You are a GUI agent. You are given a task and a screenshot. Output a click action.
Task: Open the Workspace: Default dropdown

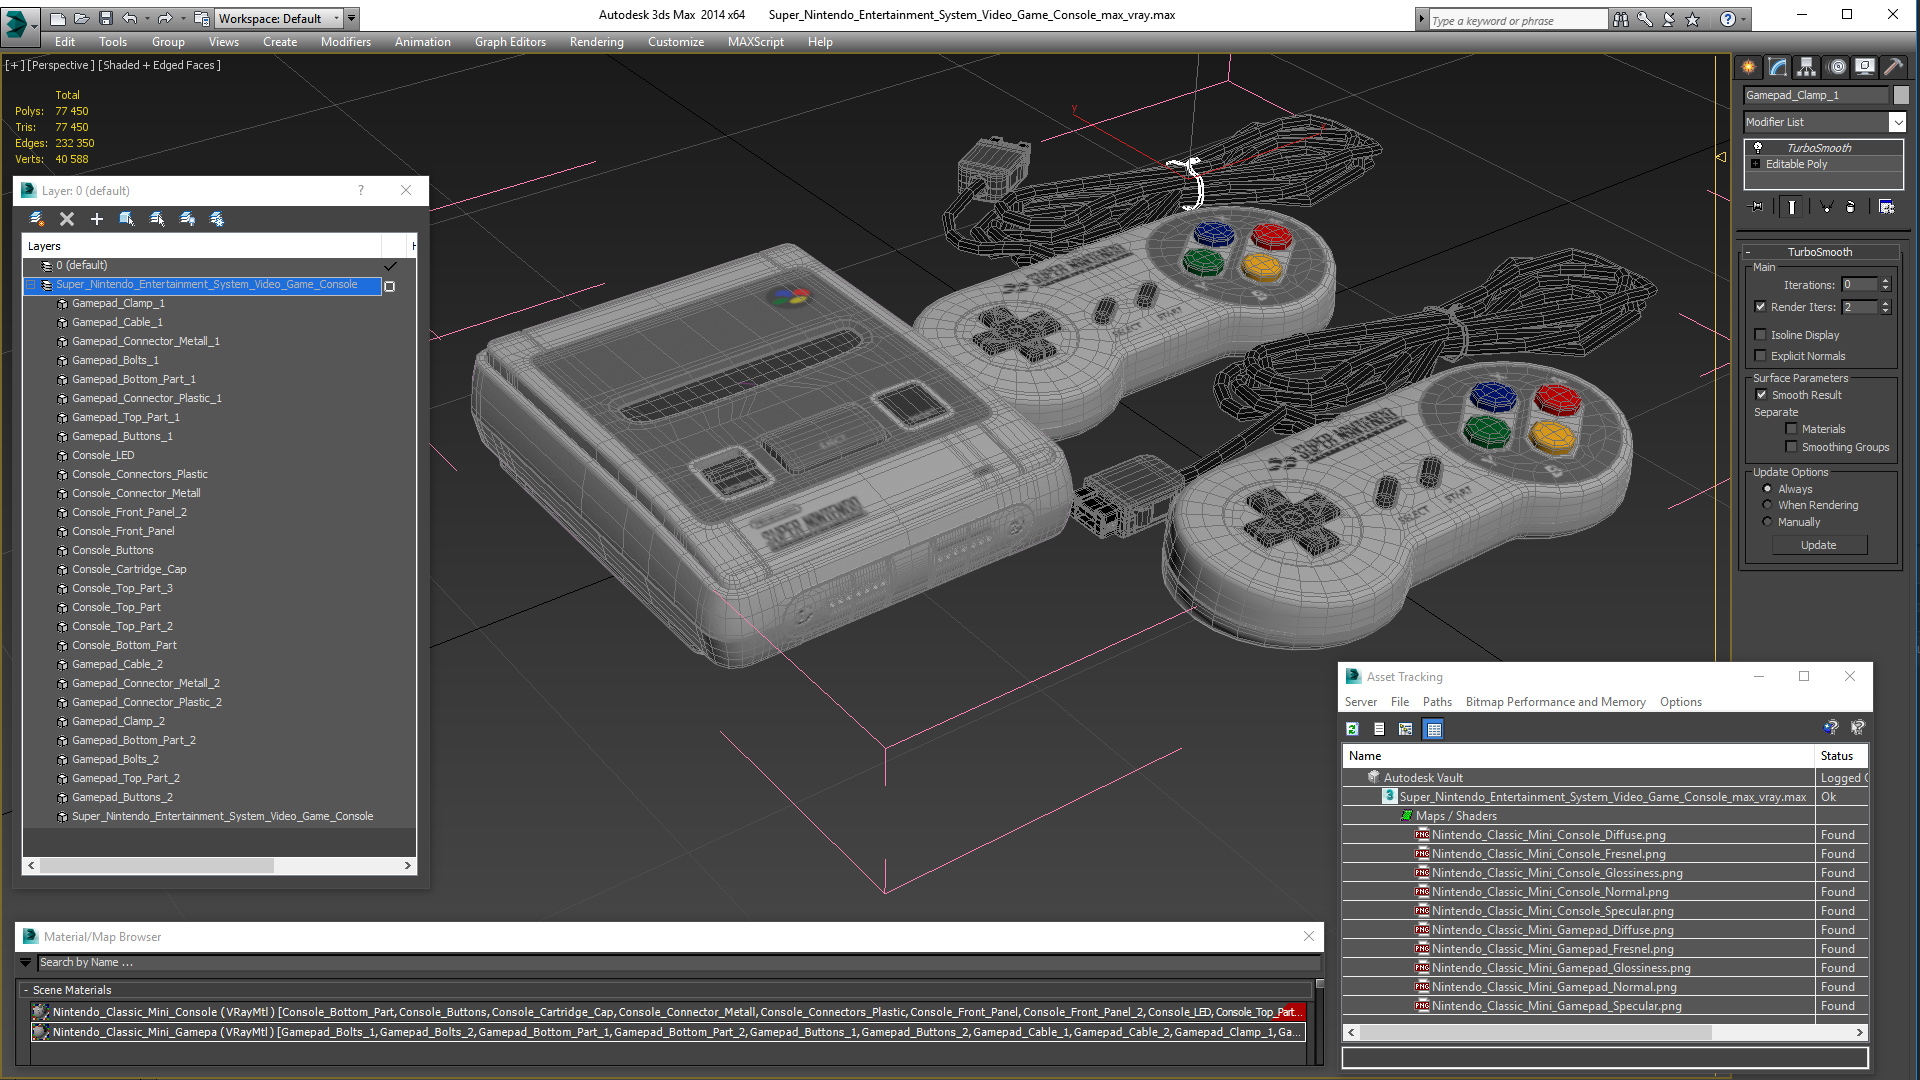point(280,18)
